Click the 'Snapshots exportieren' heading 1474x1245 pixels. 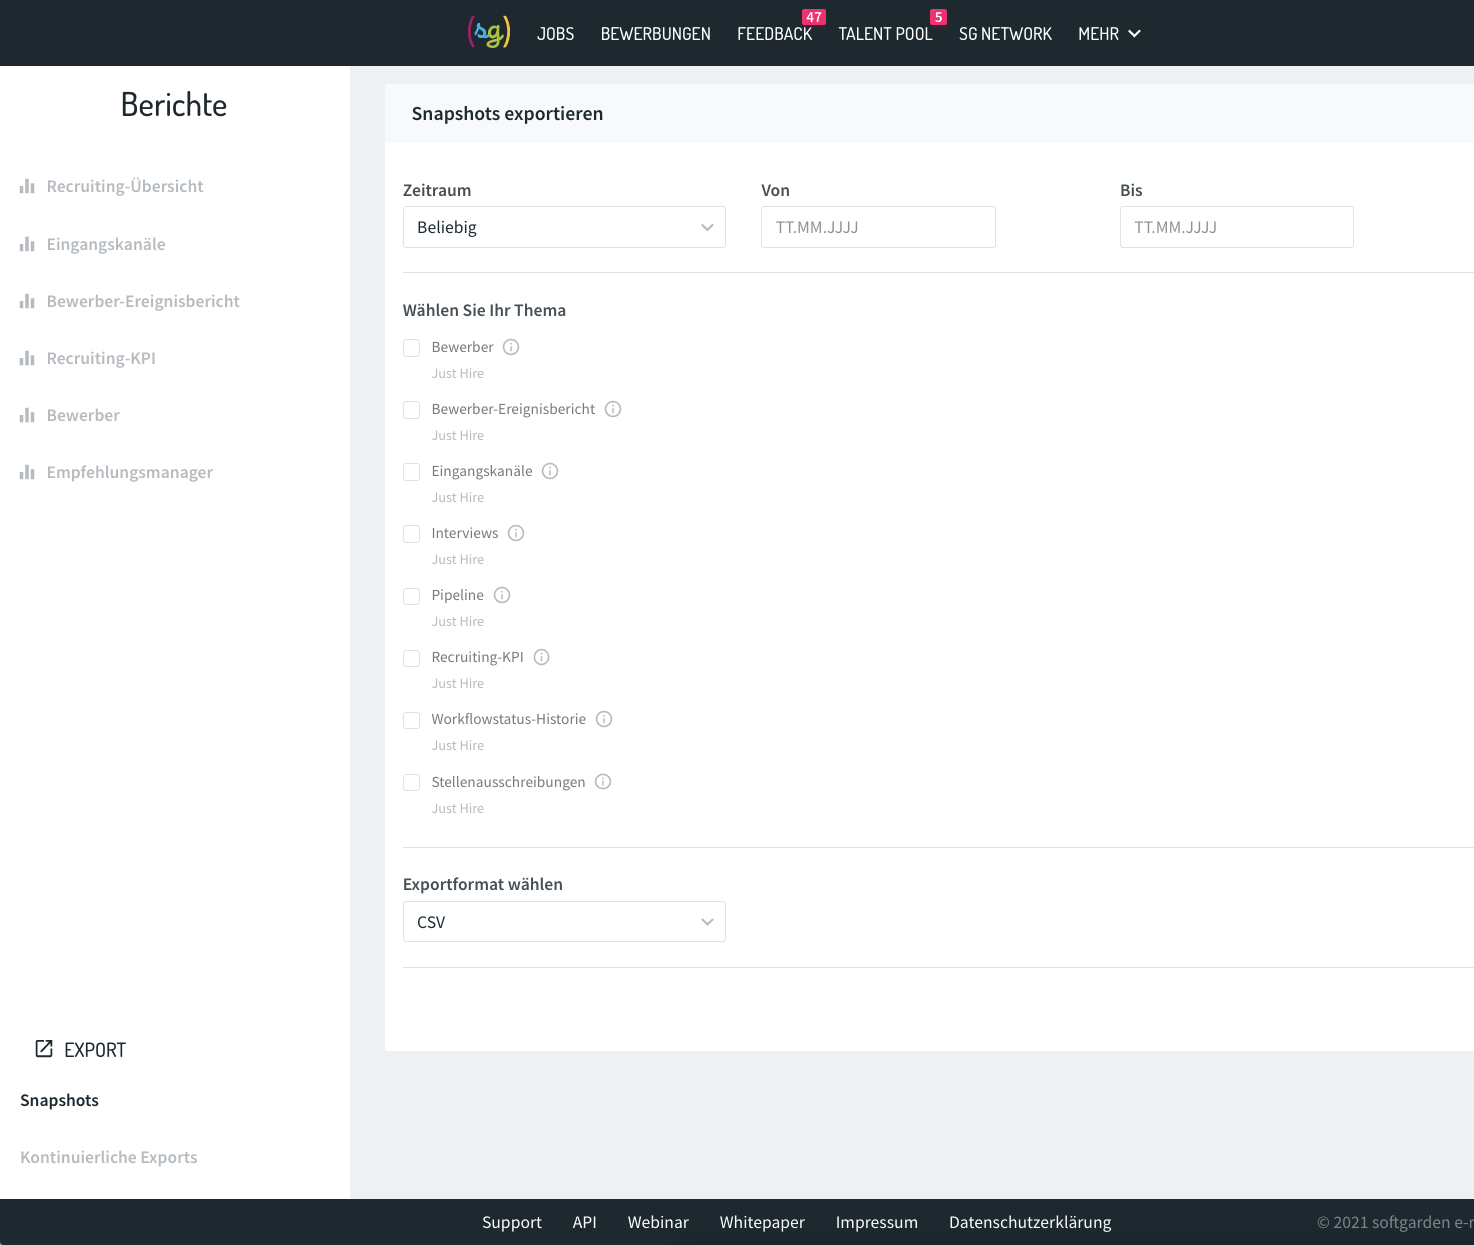[507, 114]
